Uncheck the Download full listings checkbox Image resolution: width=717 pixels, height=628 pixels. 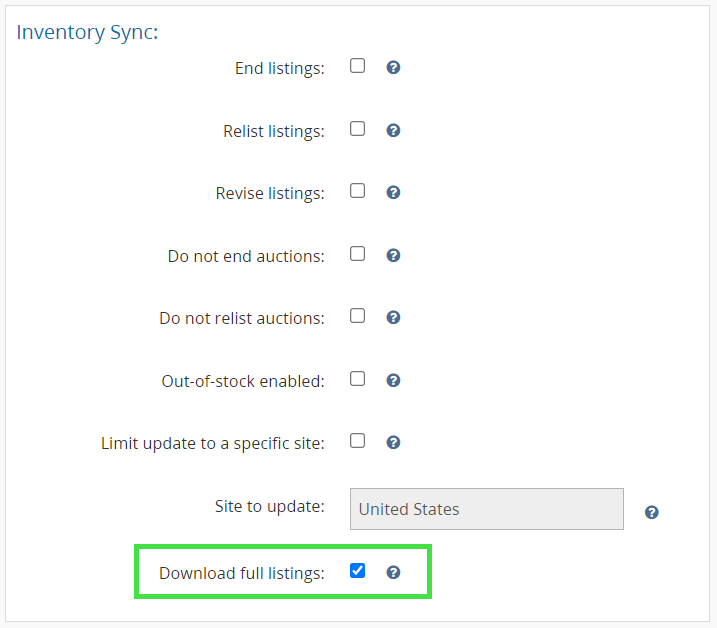357,571
